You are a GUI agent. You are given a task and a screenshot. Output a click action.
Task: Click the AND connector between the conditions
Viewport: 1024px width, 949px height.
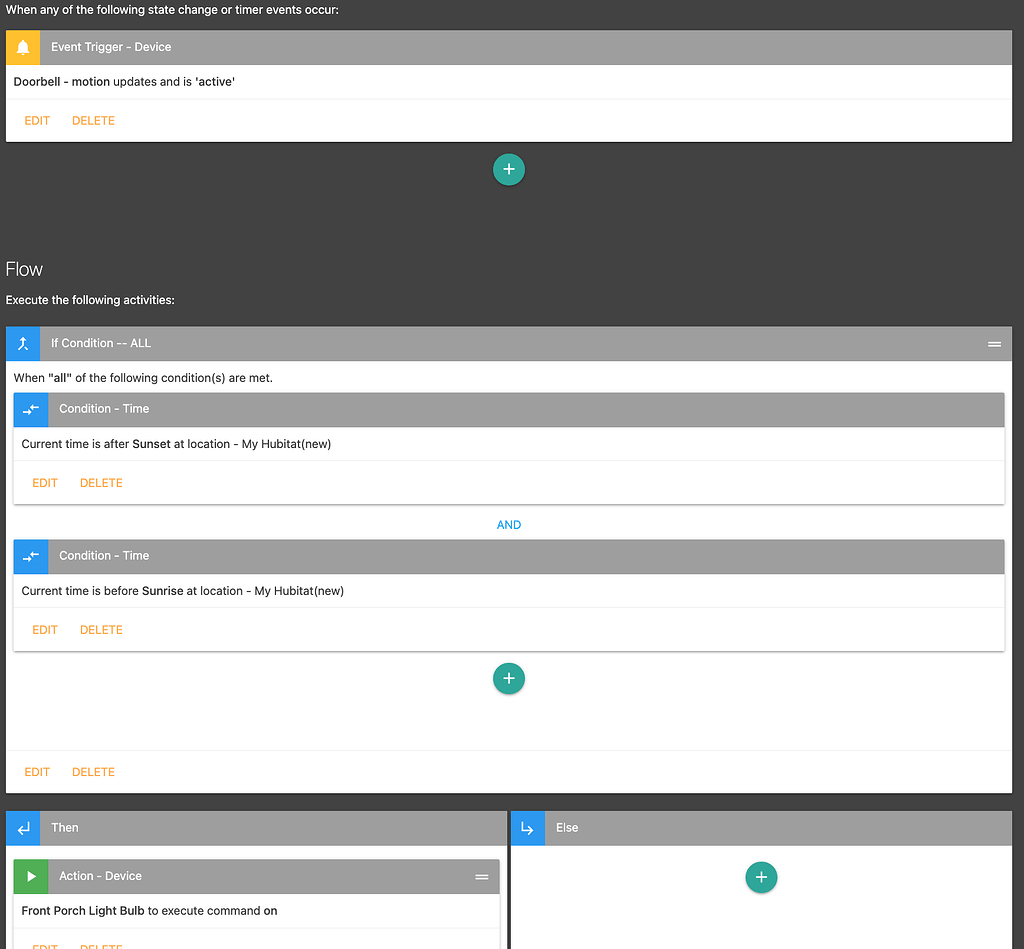point(509,524)
